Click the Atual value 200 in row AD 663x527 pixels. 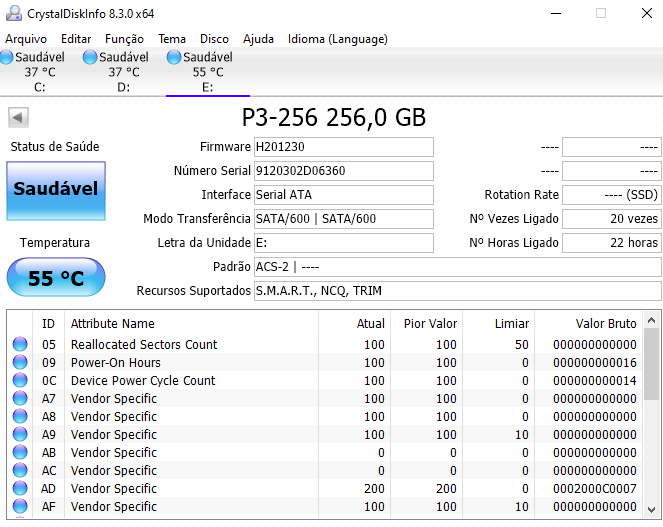374,489
